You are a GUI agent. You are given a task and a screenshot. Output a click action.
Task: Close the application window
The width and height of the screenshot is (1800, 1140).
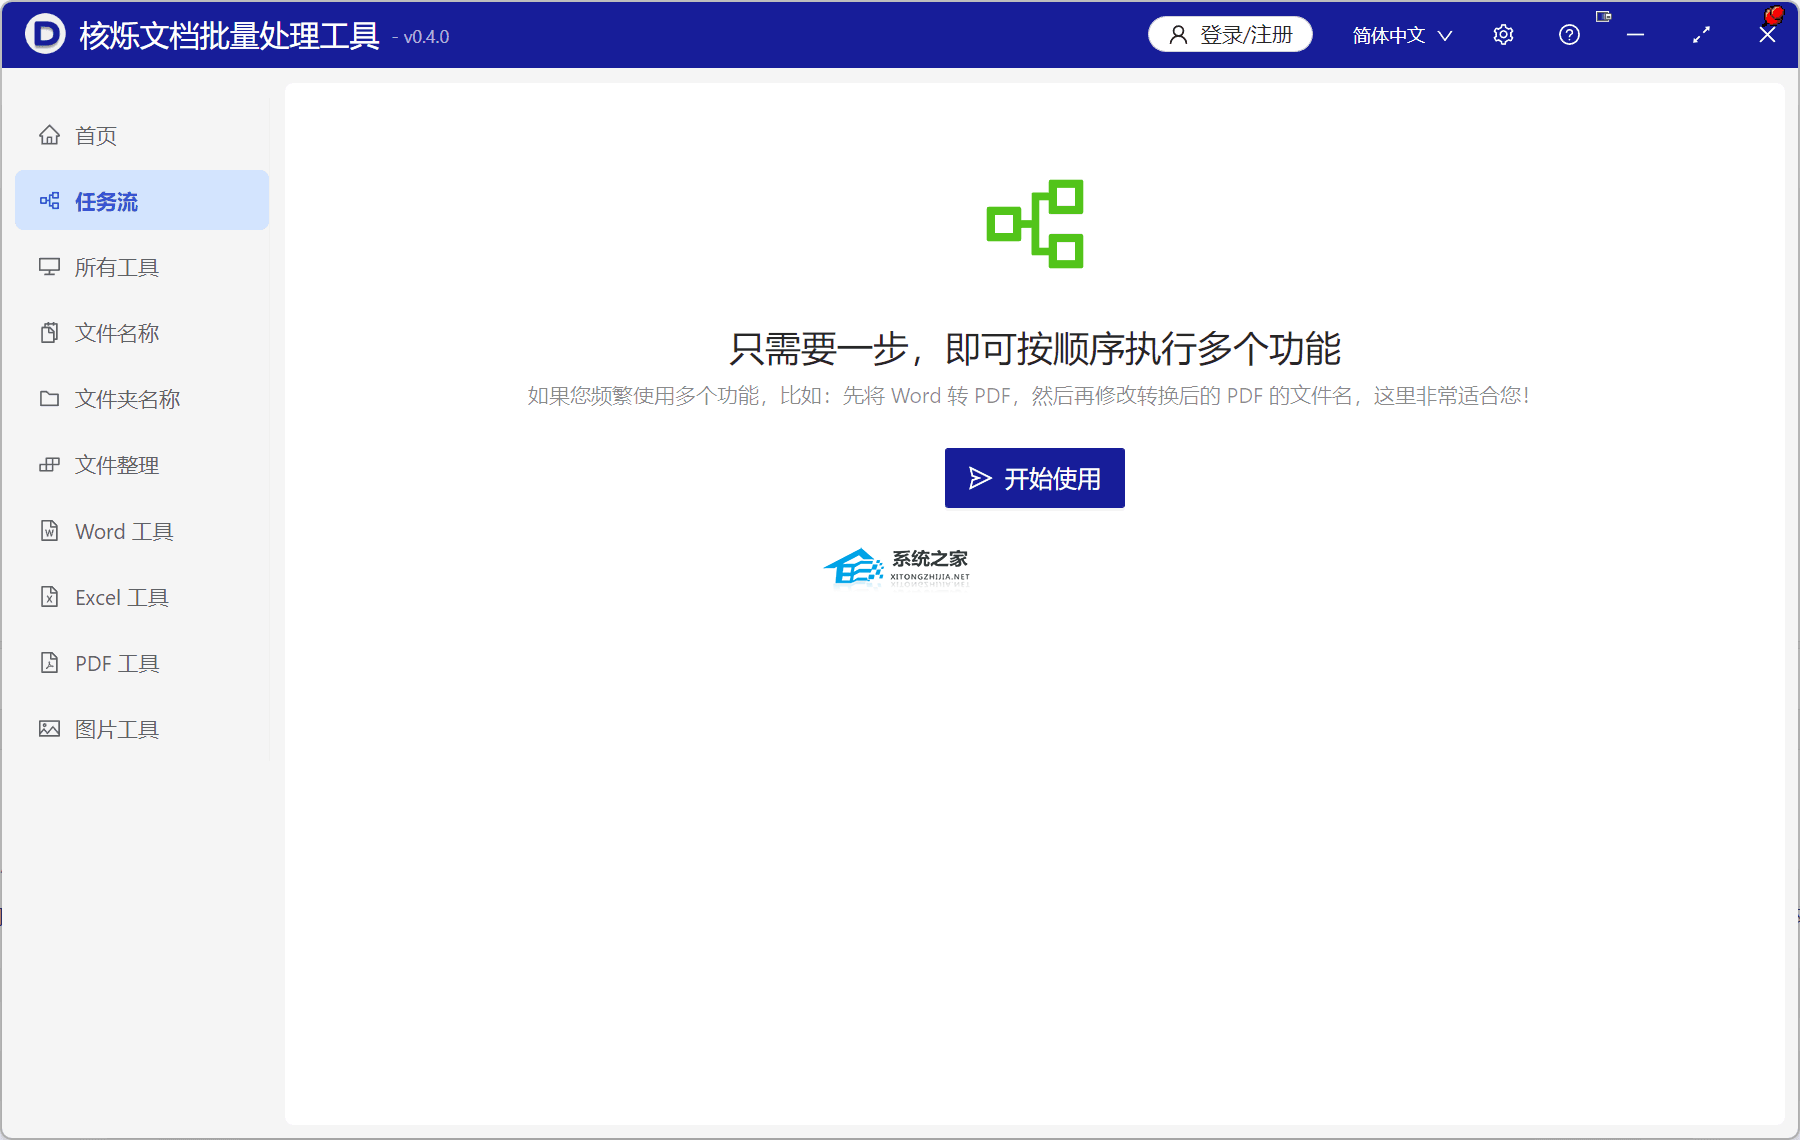1767,35
